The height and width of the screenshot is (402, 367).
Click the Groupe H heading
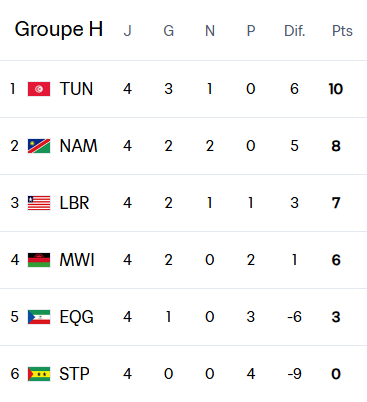(59, 29)
